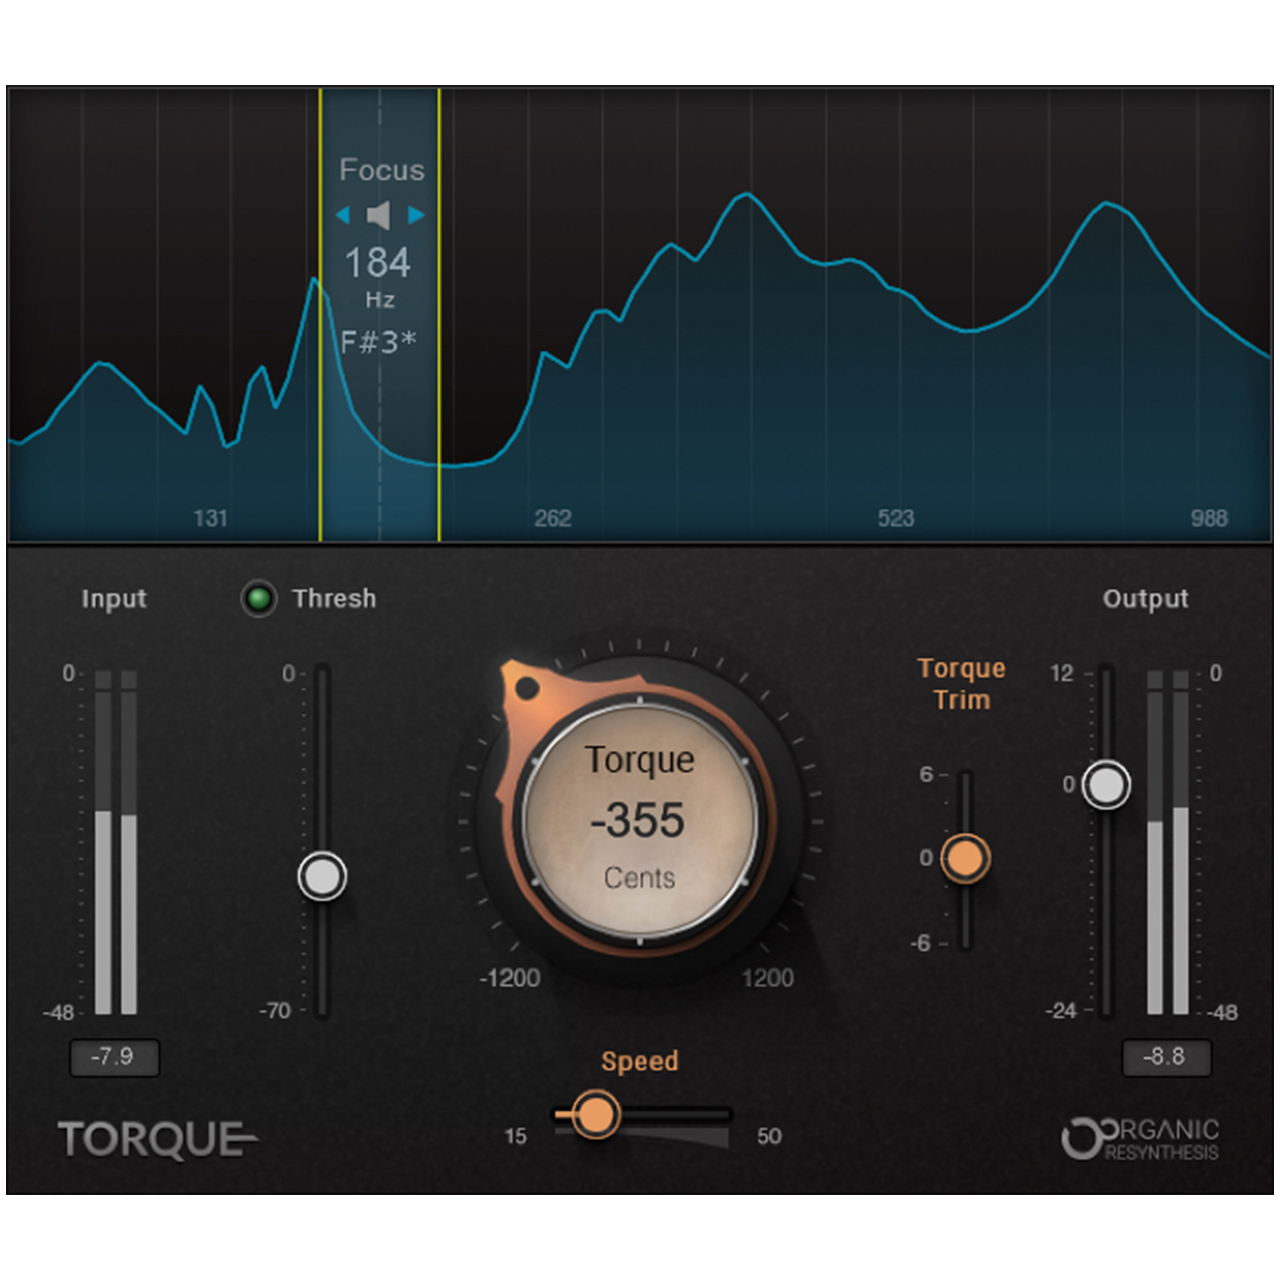Click the 184 Hz Focus frequency value
This screenshot has height=1280, width=1280.
[x=378, y=263]
